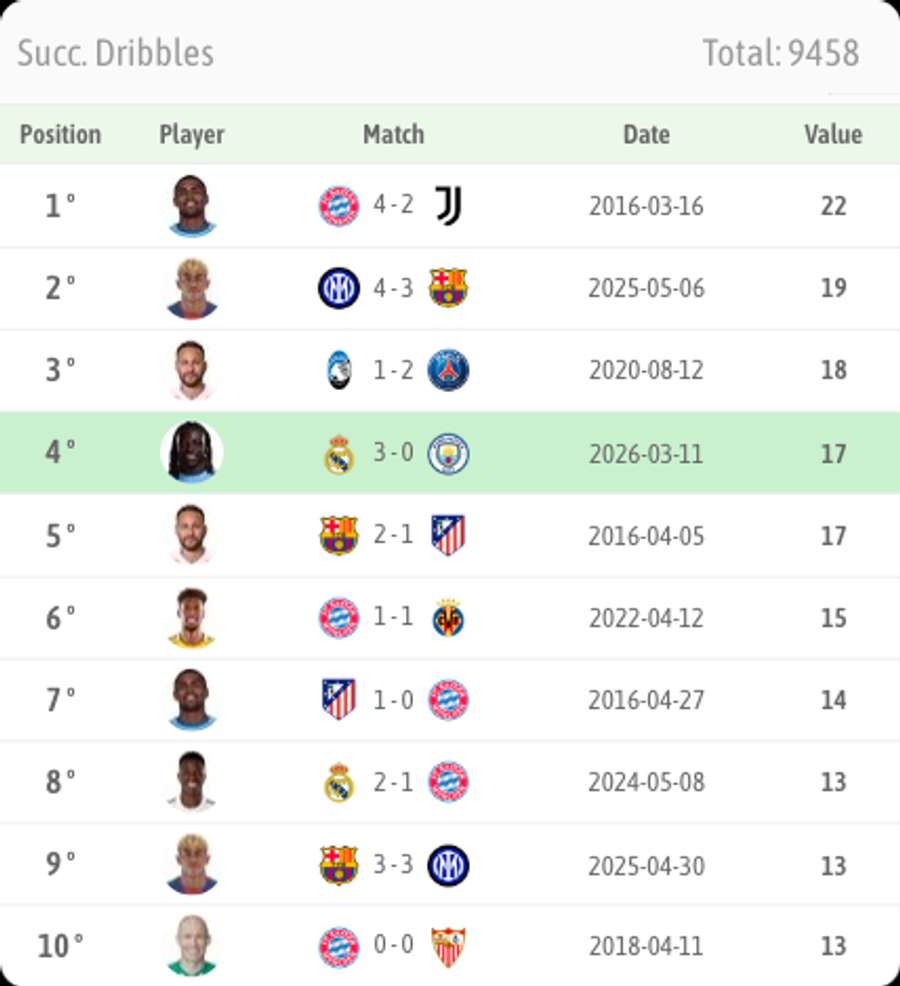Sort by the Value column header
This screenshot has height=986, width=900.
click(833, 134)
